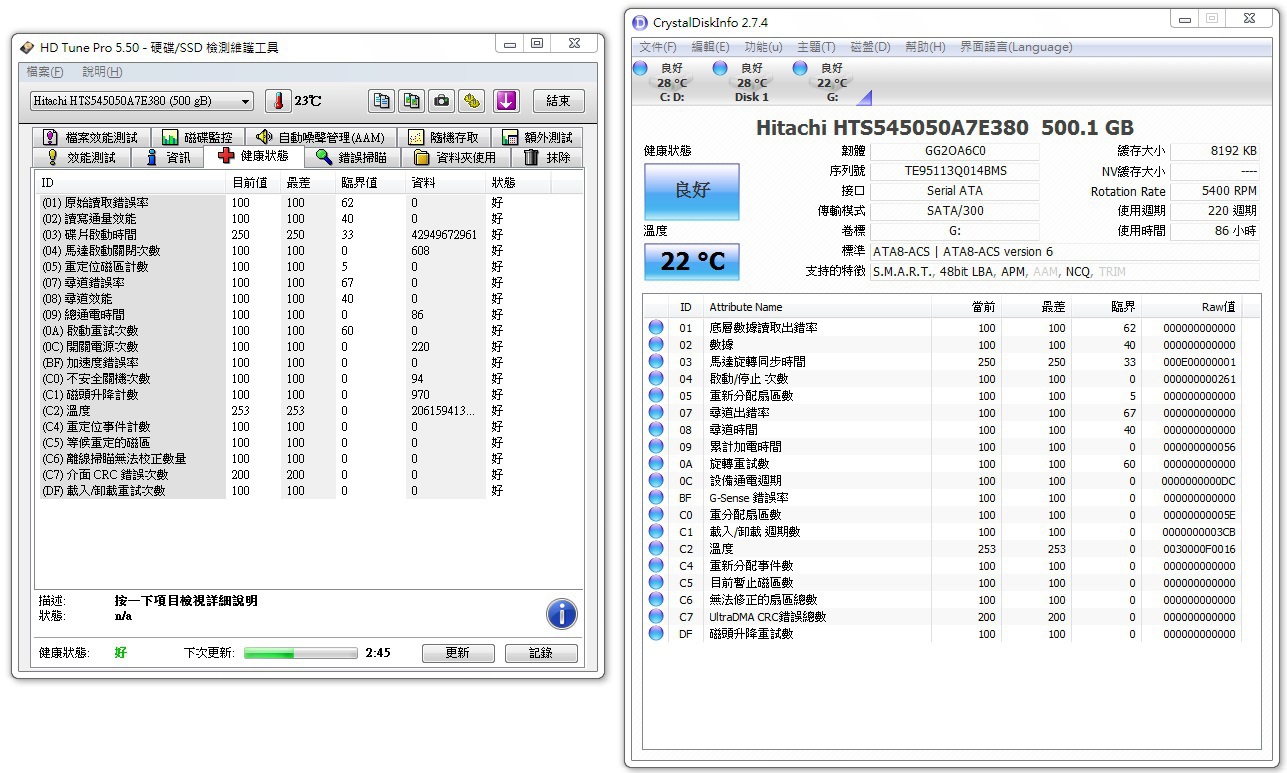Image resolution: width=1287 pixels, height=773 pixels.
Task: Open the 磁盤(D) menu in CrystalDiskInfo
Action: point(869,47)
